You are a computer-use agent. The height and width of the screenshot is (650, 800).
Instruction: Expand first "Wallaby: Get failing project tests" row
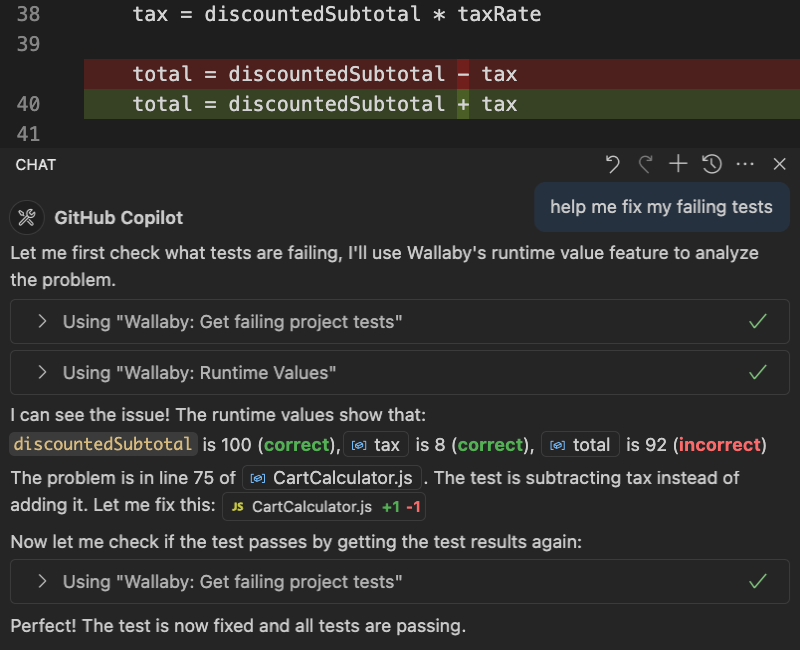tap(399, 321)
